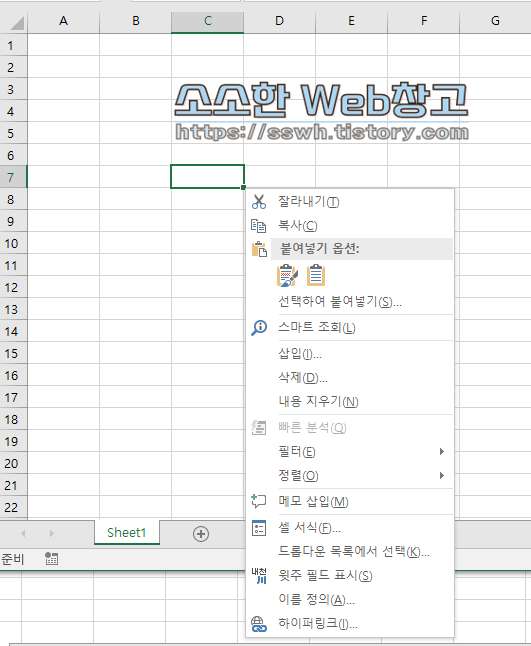
Task: Select row 18 header
Action: point(14,419)
